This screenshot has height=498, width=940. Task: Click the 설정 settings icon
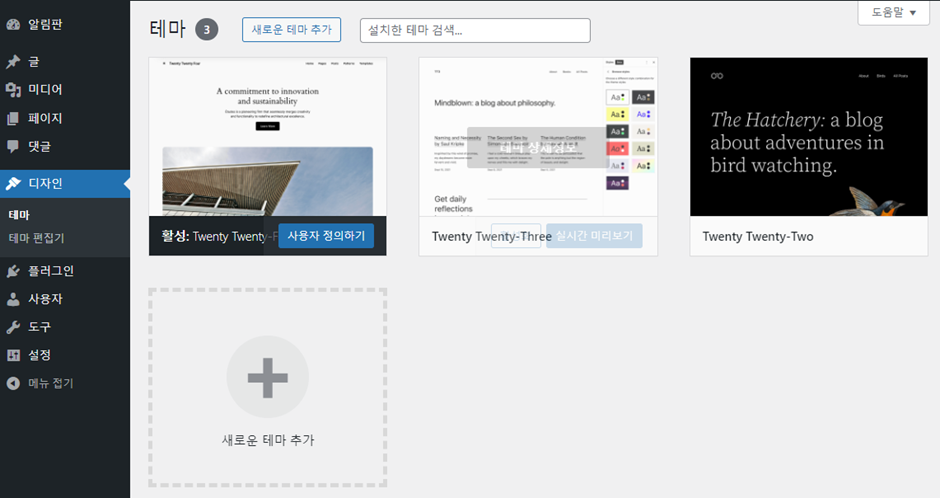click(13, 355)
